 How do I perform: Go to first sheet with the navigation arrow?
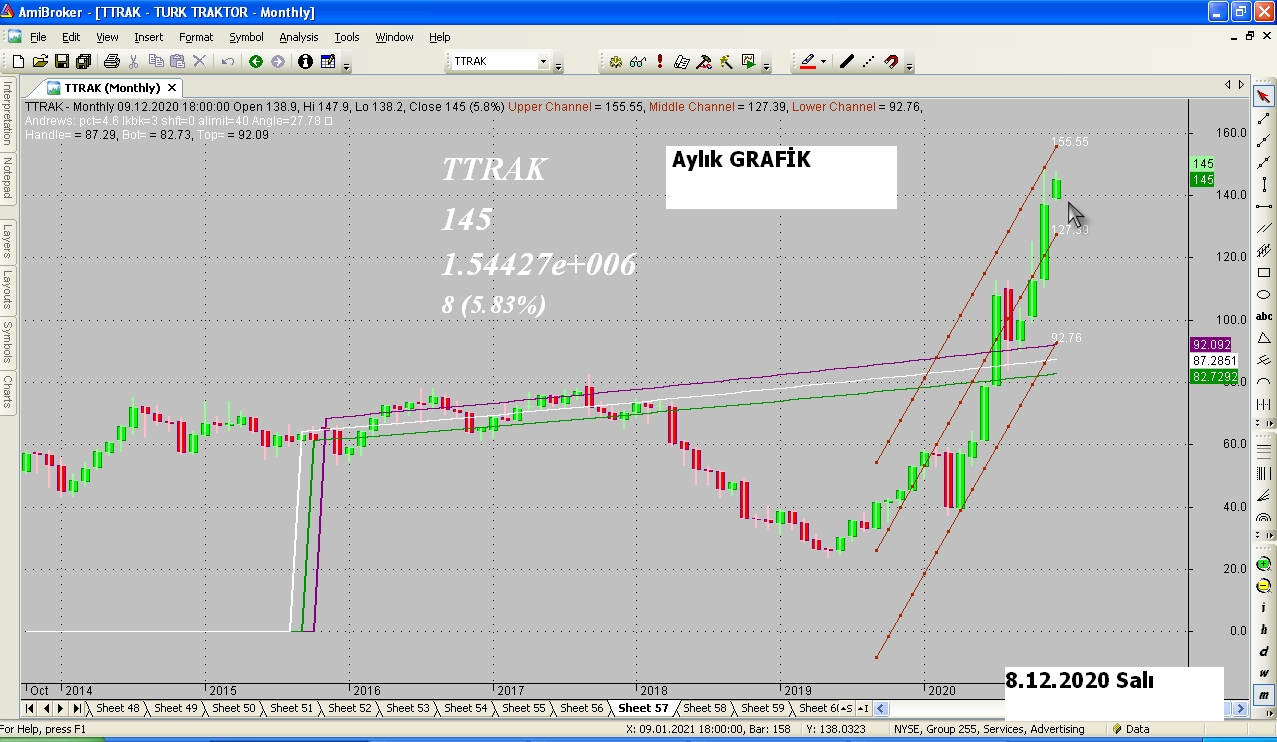pyautogui.click(x=30, y=708)
